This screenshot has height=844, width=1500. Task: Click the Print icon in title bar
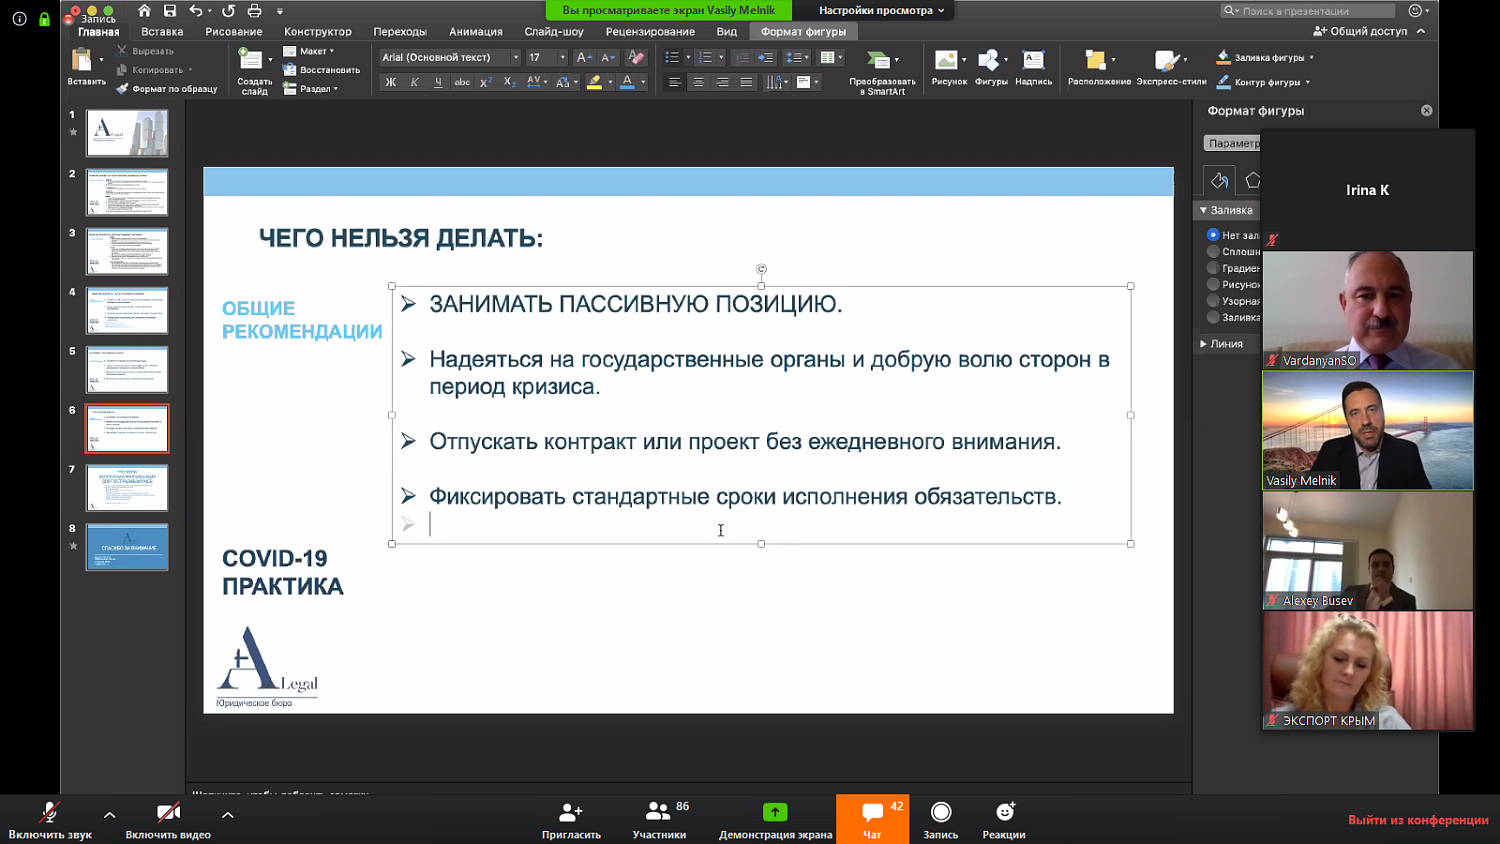tap(254, 11)
